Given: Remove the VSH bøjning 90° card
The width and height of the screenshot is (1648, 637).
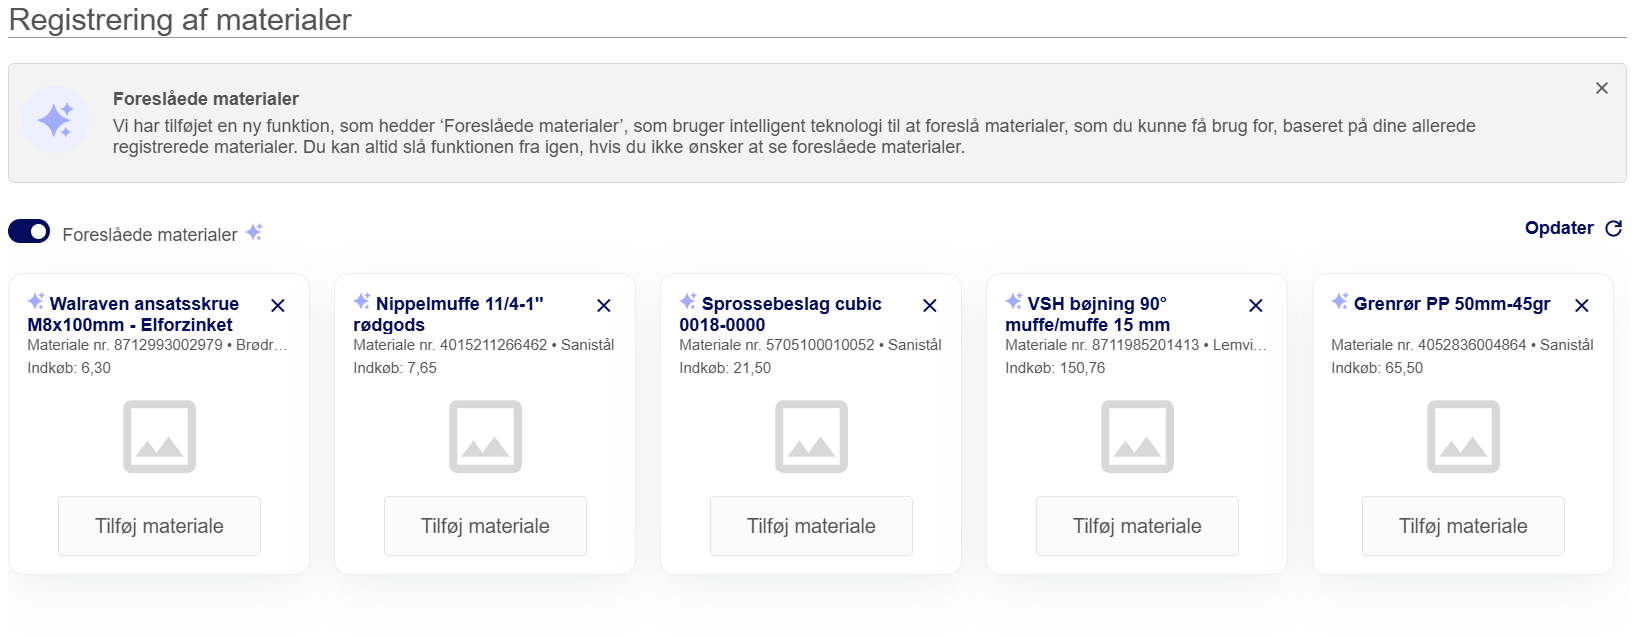Looking at the screenshot, I should coord(1256,305).
